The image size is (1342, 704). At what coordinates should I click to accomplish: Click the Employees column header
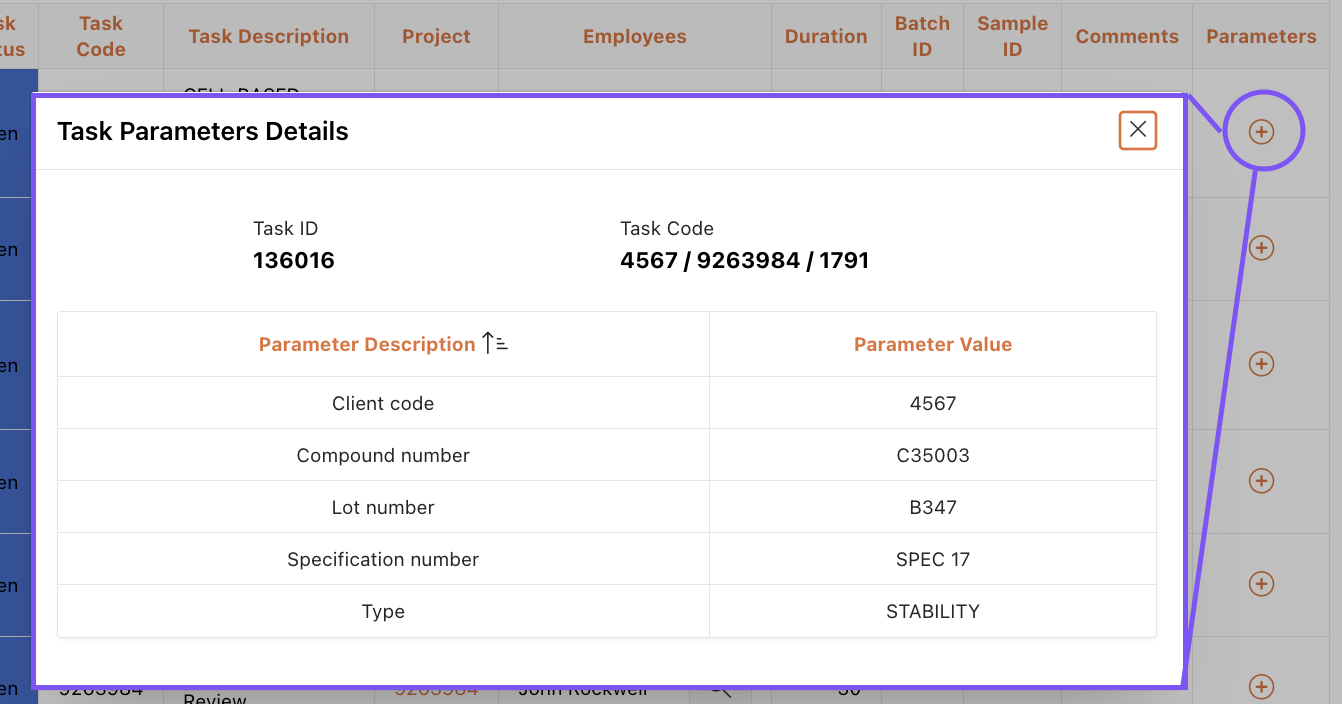pyautogui.click(x=634, y=37)
